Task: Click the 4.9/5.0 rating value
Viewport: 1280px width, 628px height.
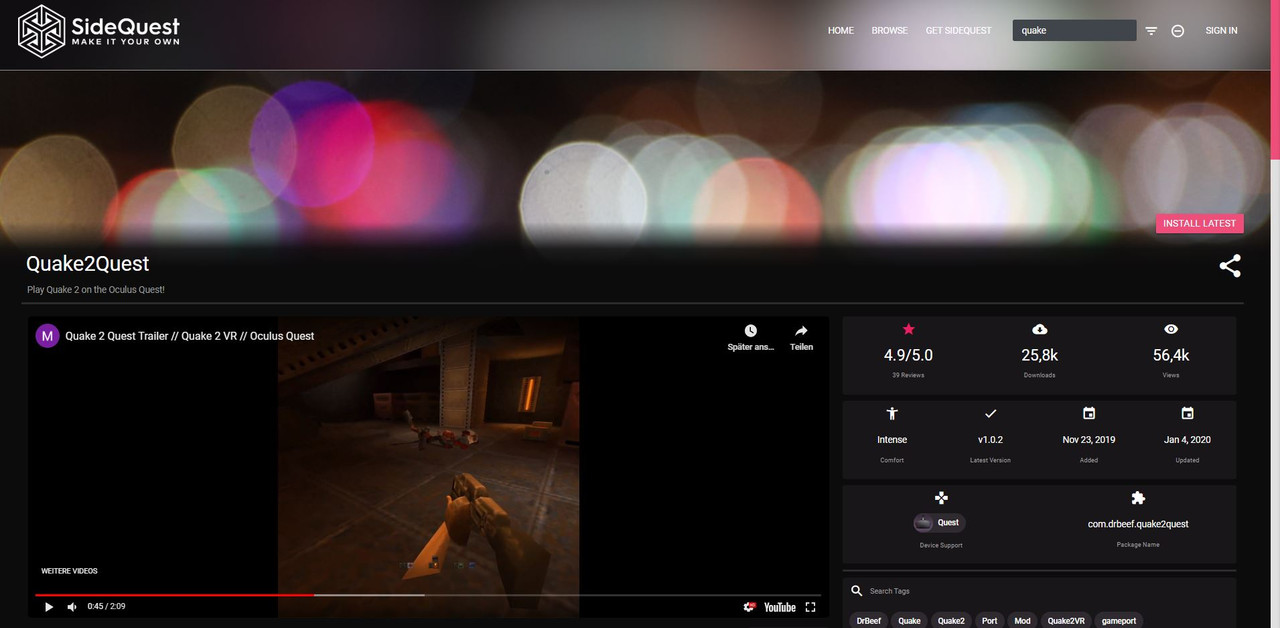Action: tap(908, 355)
